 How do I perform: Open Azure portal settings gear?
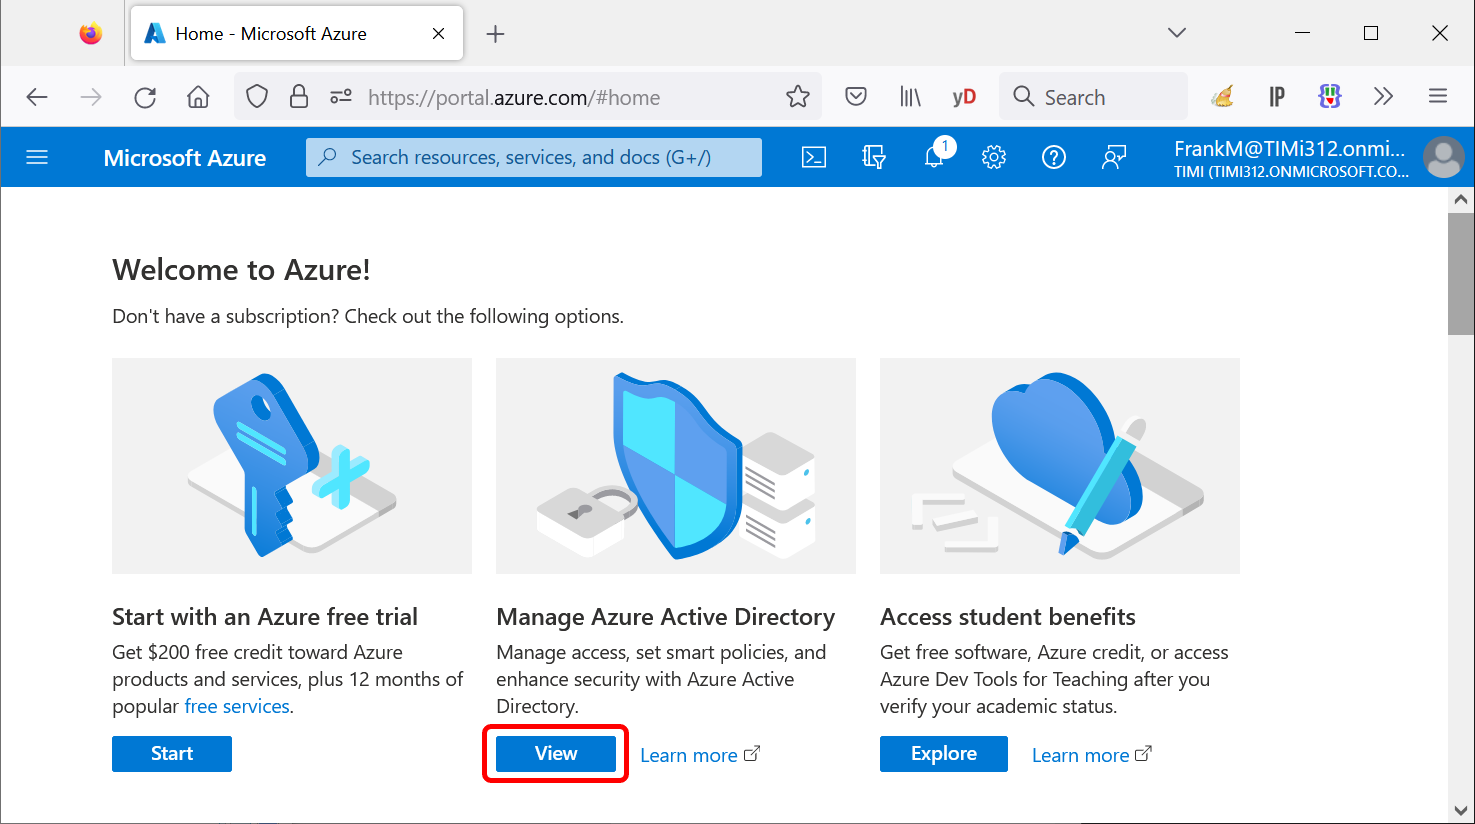click(x=994, y=157)
